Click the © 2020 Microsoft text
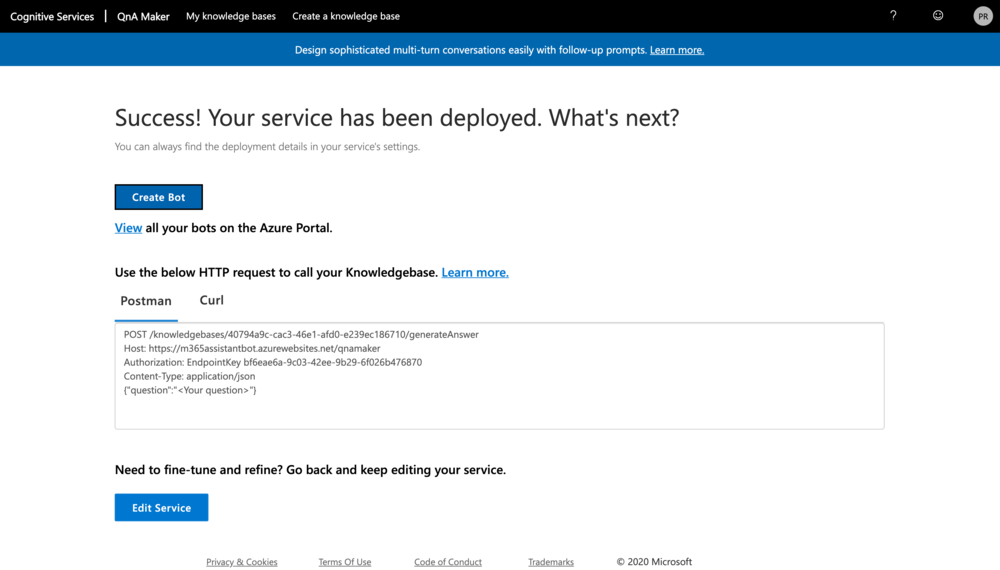The image size is (1000, 570). pos(654,562)
